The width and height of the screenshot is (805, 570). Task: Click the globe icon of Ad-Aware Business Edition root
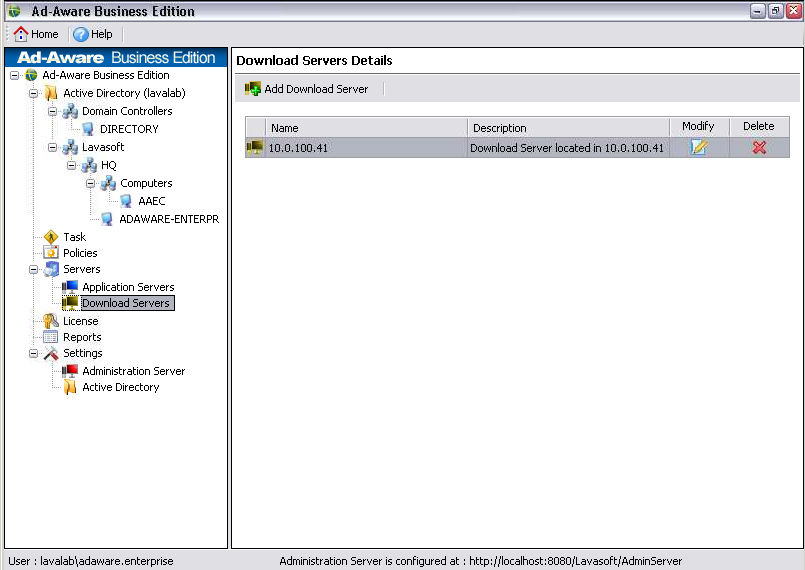[x=32, y=75]
